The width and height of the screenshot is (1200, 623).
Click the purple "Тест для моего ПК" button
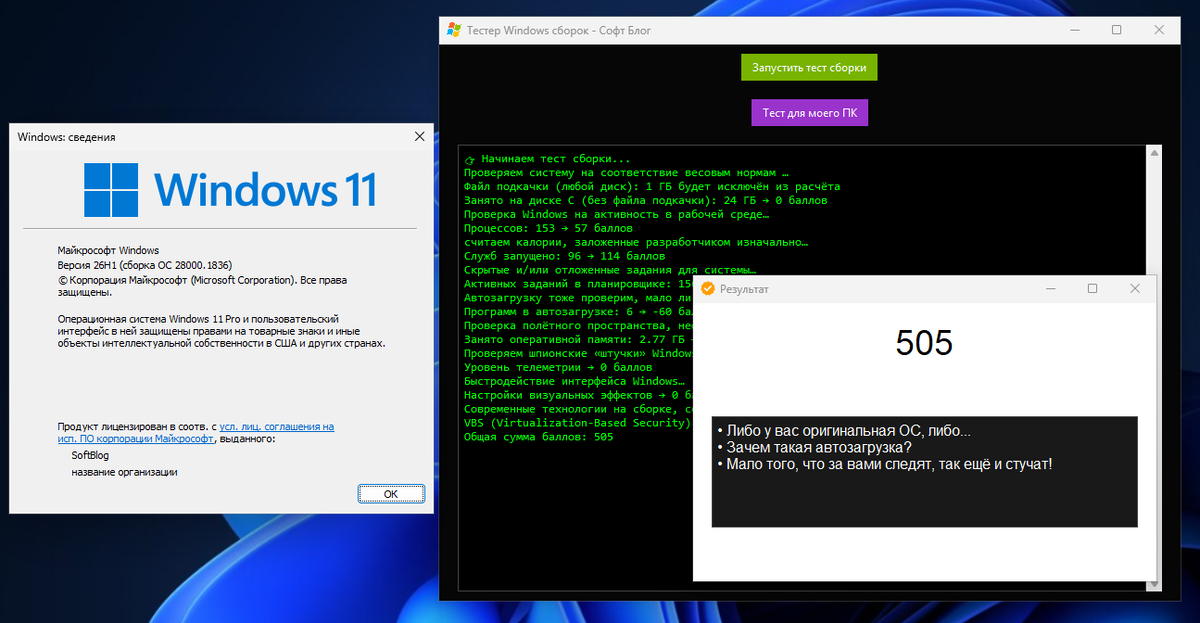pyautogui.click(x=810, y=113)
